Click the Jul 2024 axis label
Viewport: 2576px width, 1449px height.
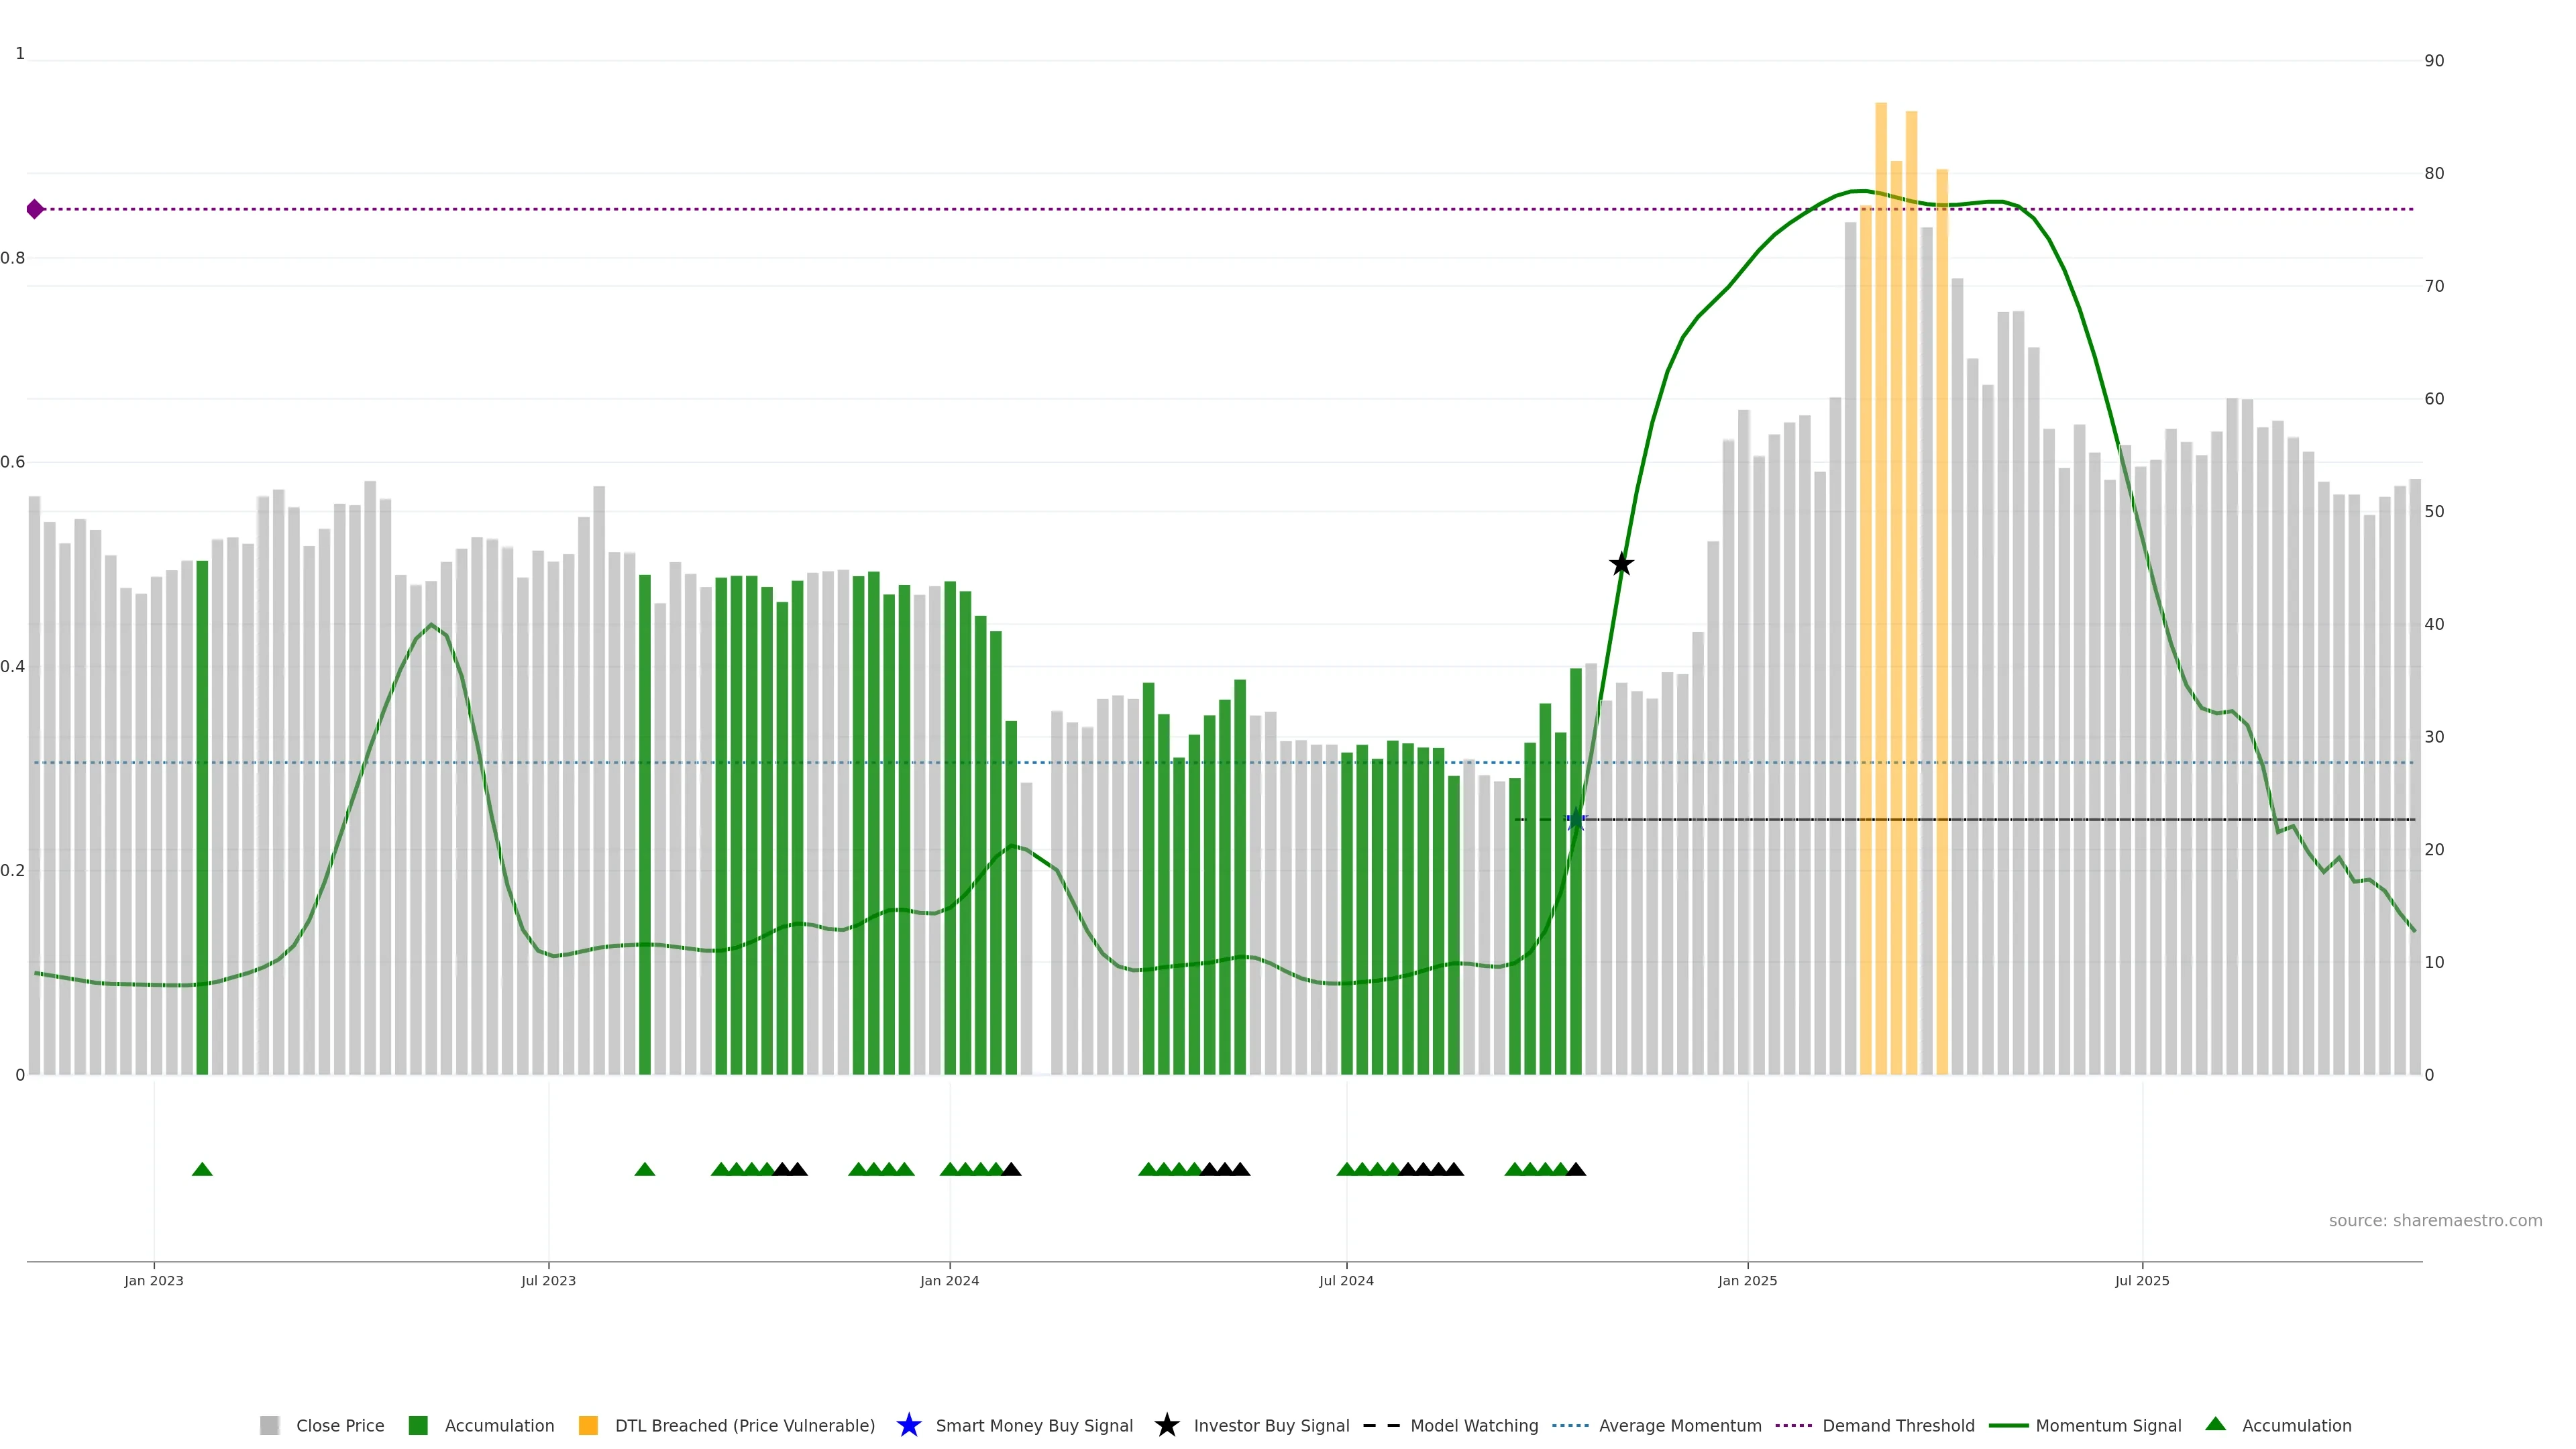point(1346,1281)
